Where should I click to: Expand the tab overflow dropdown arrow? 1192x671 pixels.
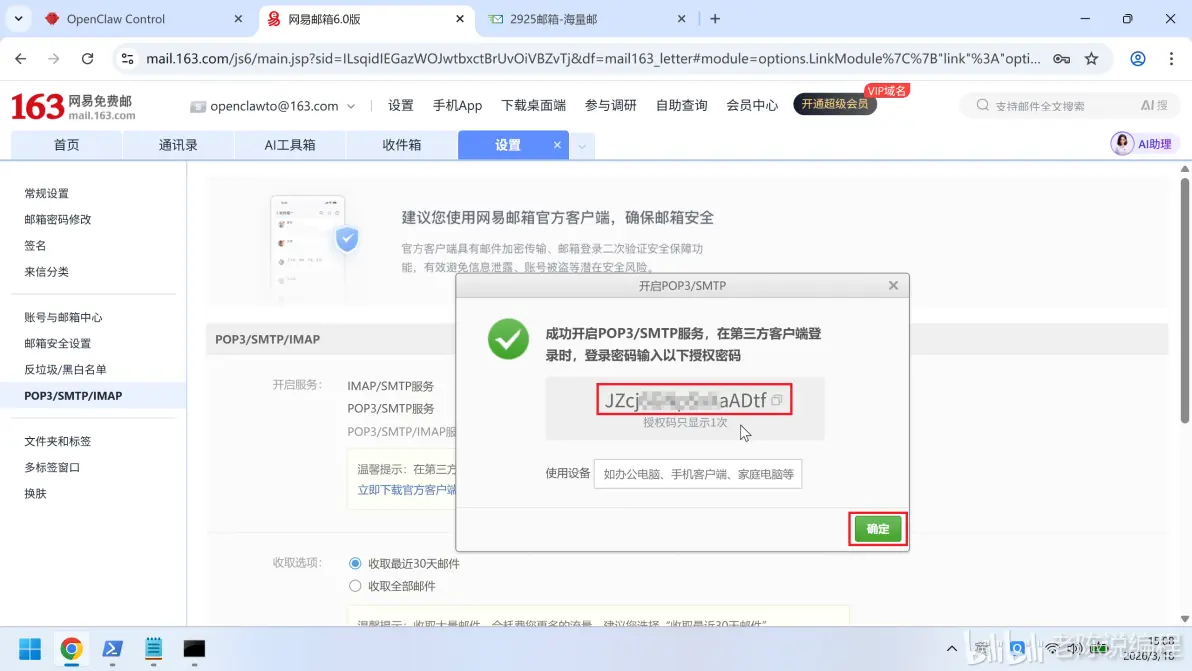click(582, 145)
